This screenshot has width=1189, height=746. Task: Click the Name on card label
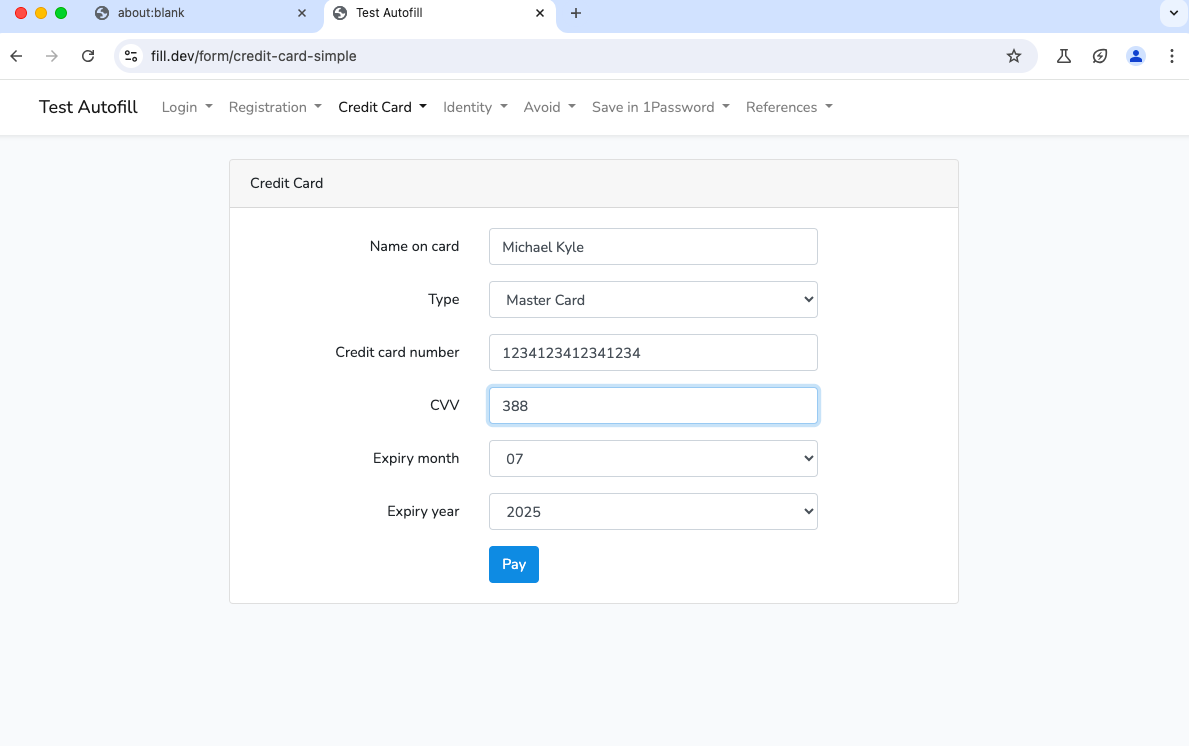[414, 246]
